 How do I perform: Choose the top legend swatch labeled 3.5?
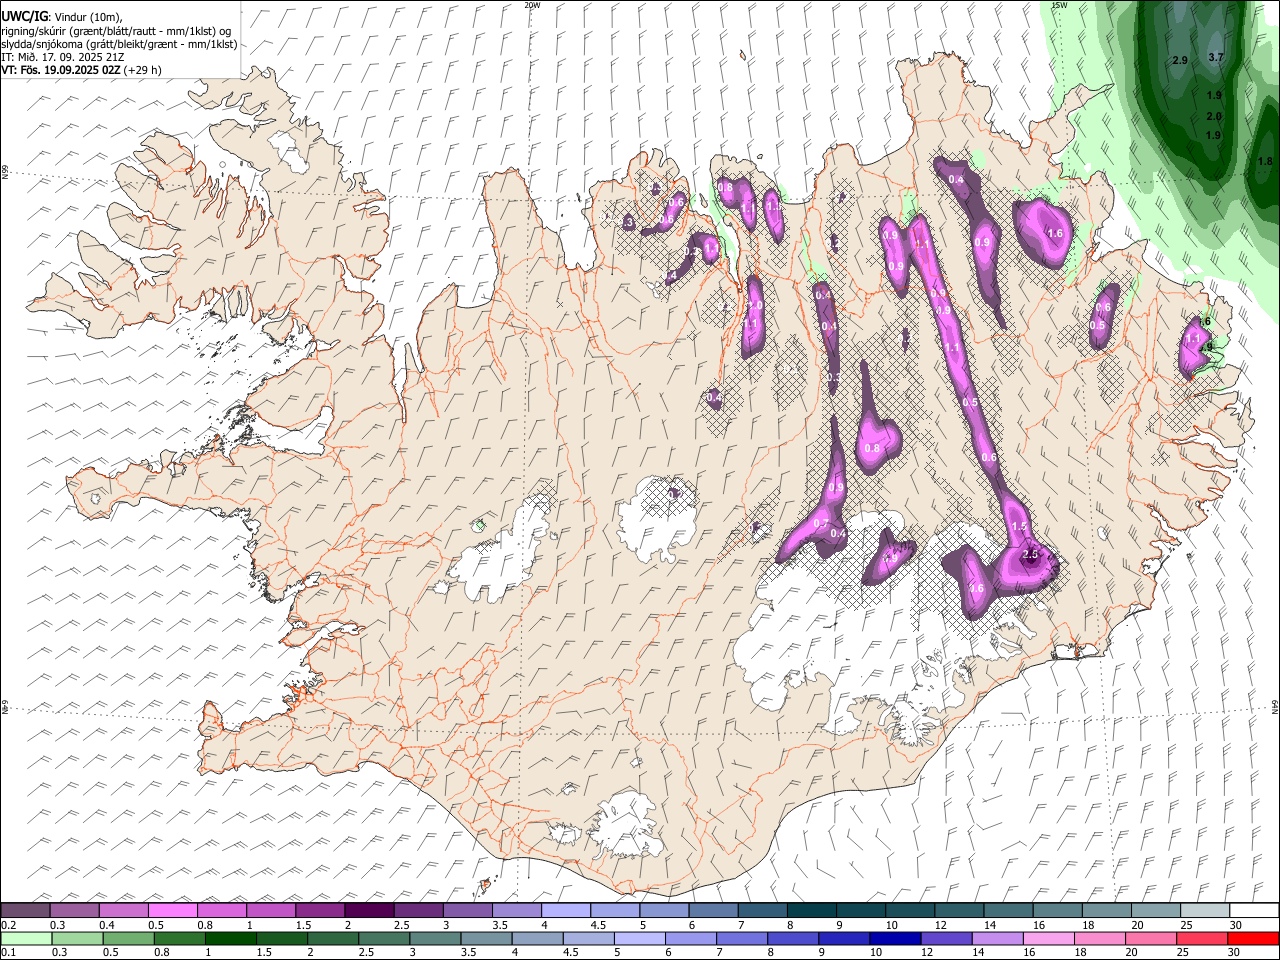516,910
